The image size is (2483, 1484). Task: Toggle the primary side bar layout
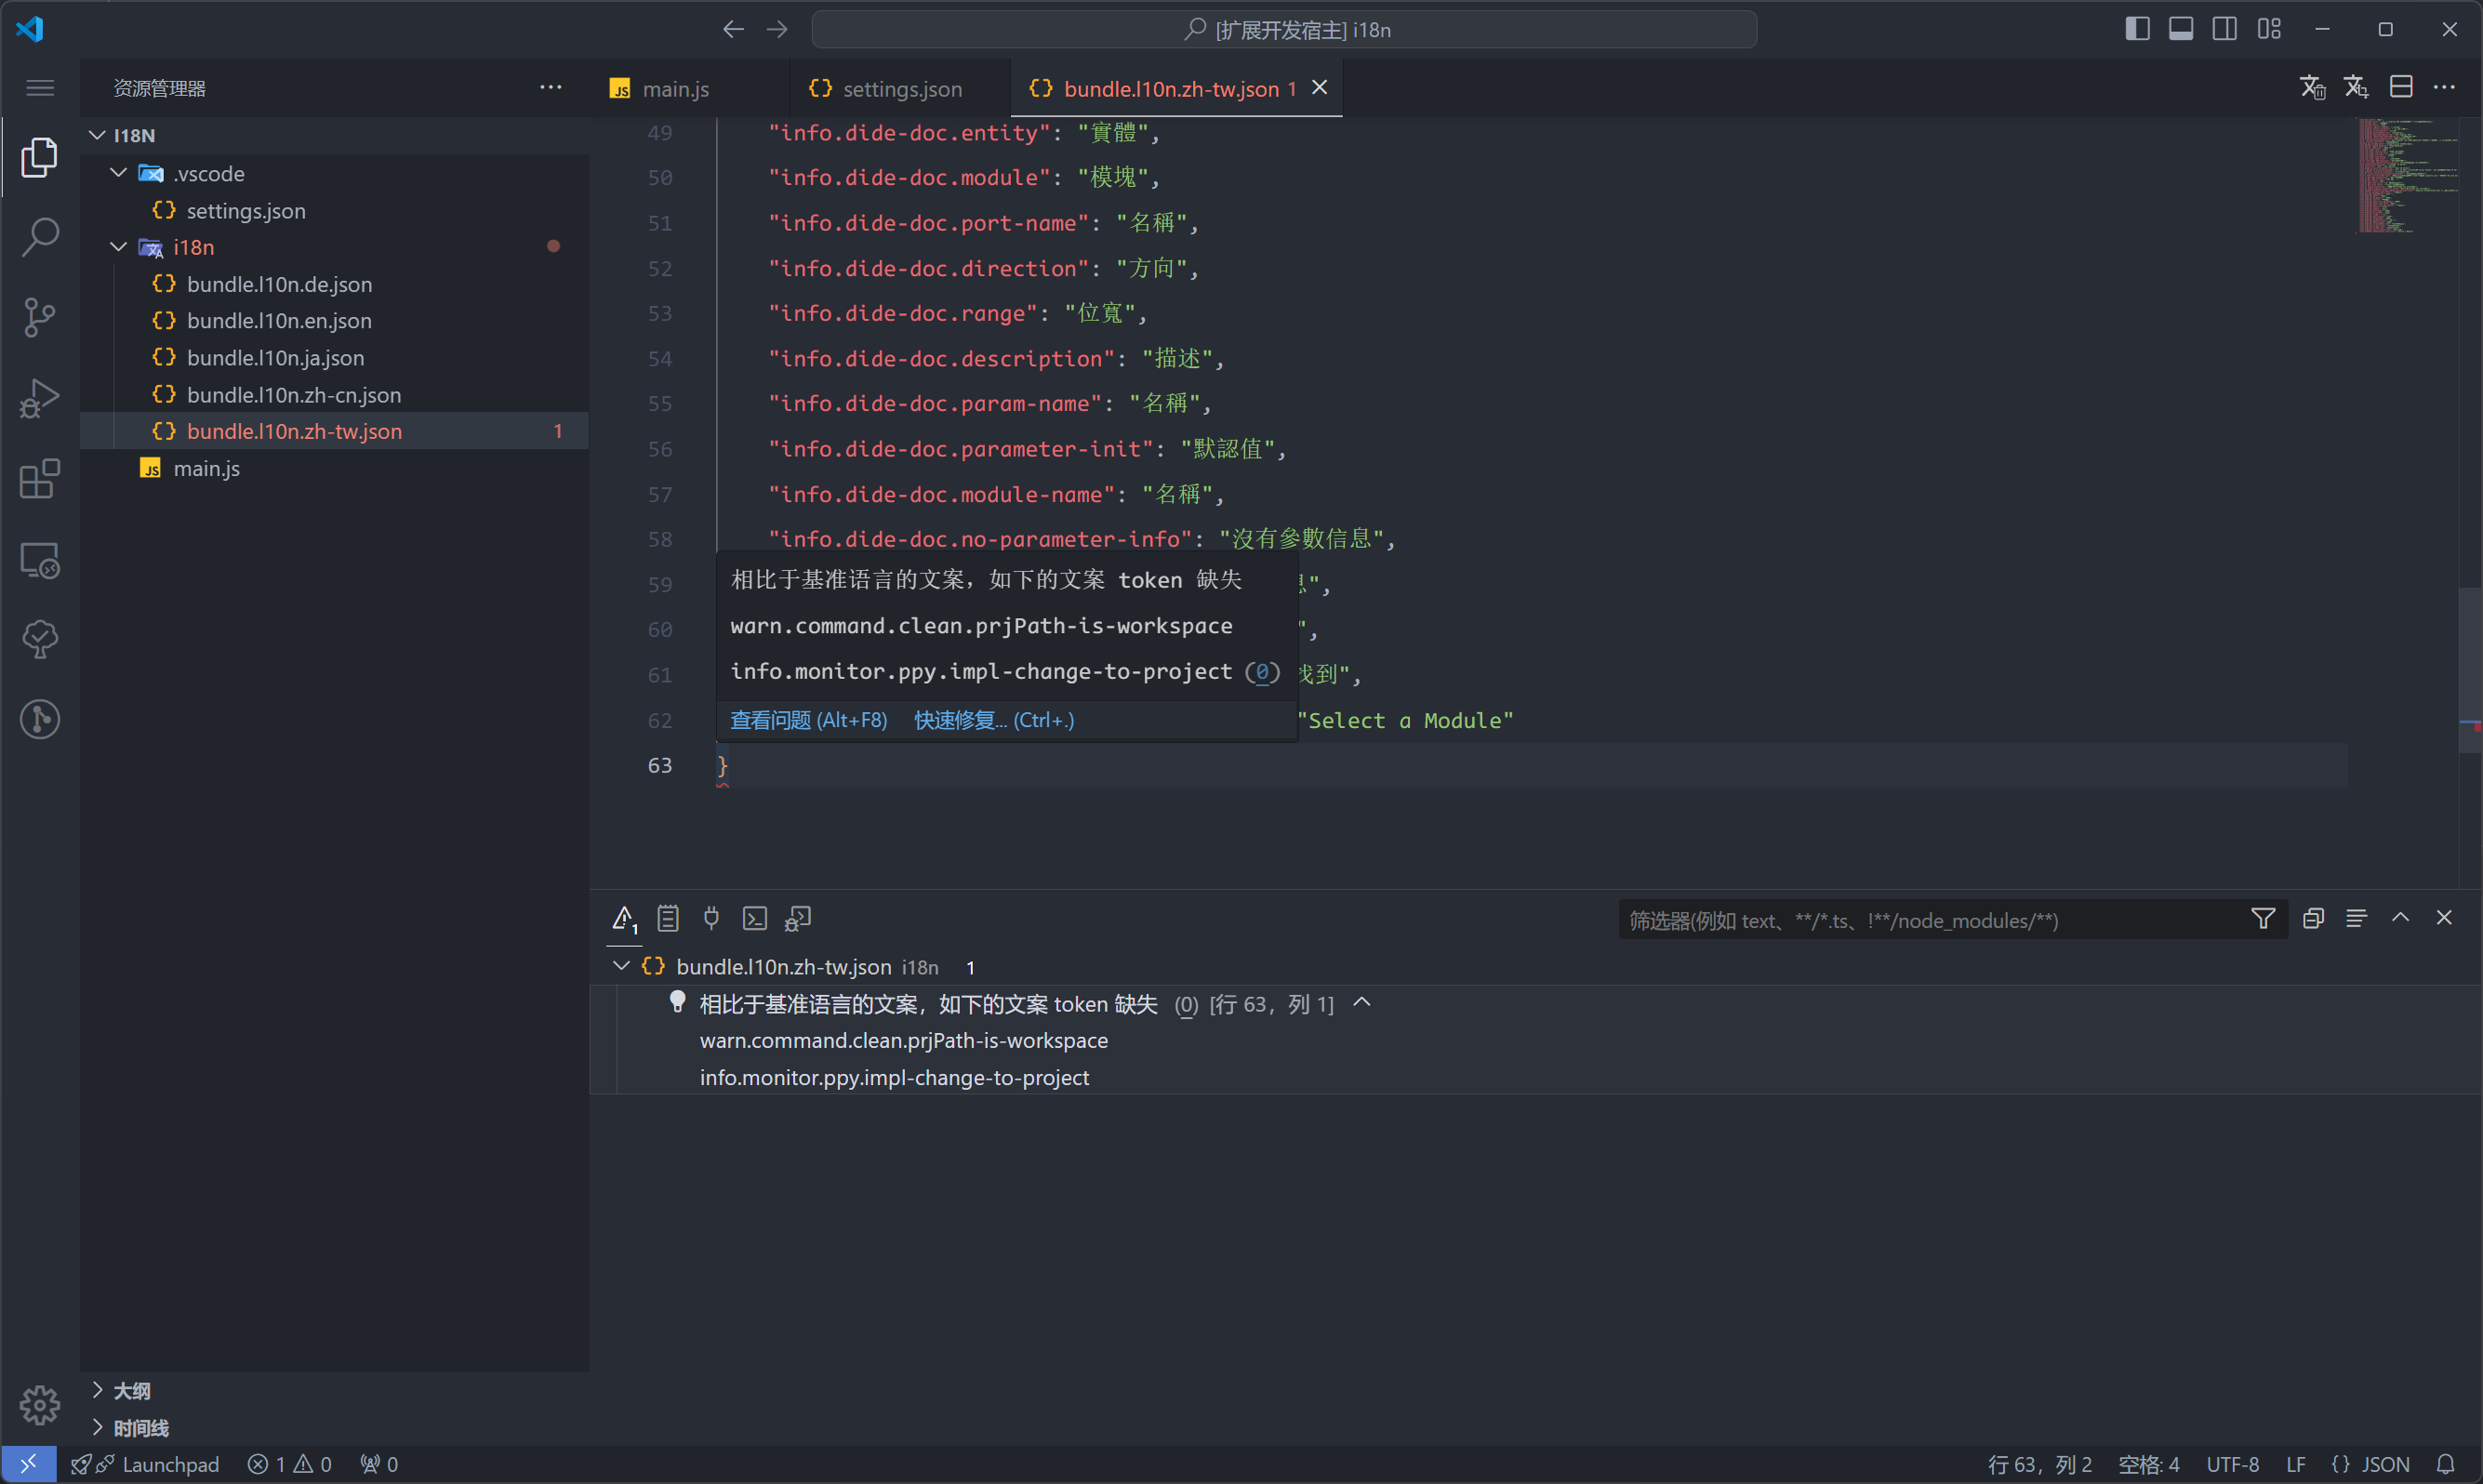pos(2137,29)
